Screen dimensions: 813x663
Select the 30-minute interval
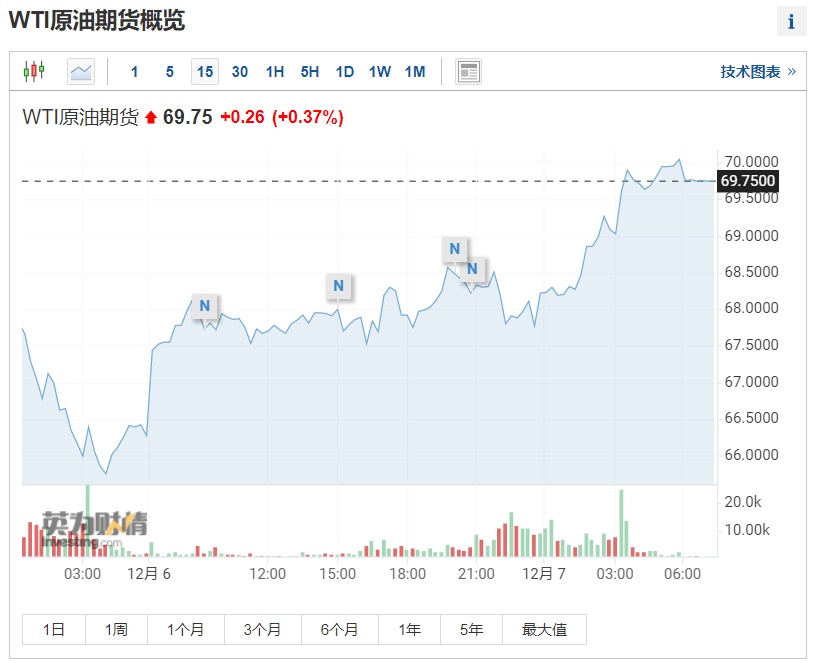240,71
